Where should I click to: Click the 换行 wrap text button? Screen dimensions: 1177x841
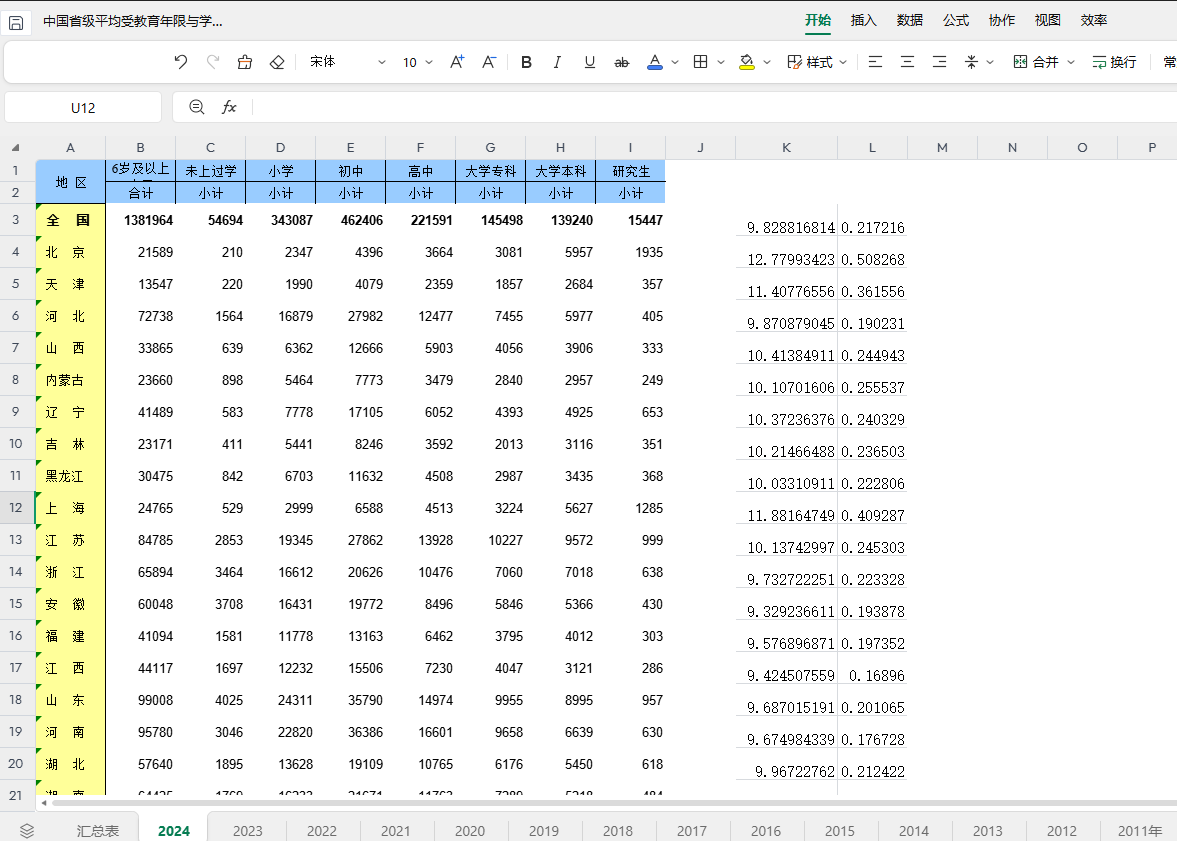(x=1114, y=62)
